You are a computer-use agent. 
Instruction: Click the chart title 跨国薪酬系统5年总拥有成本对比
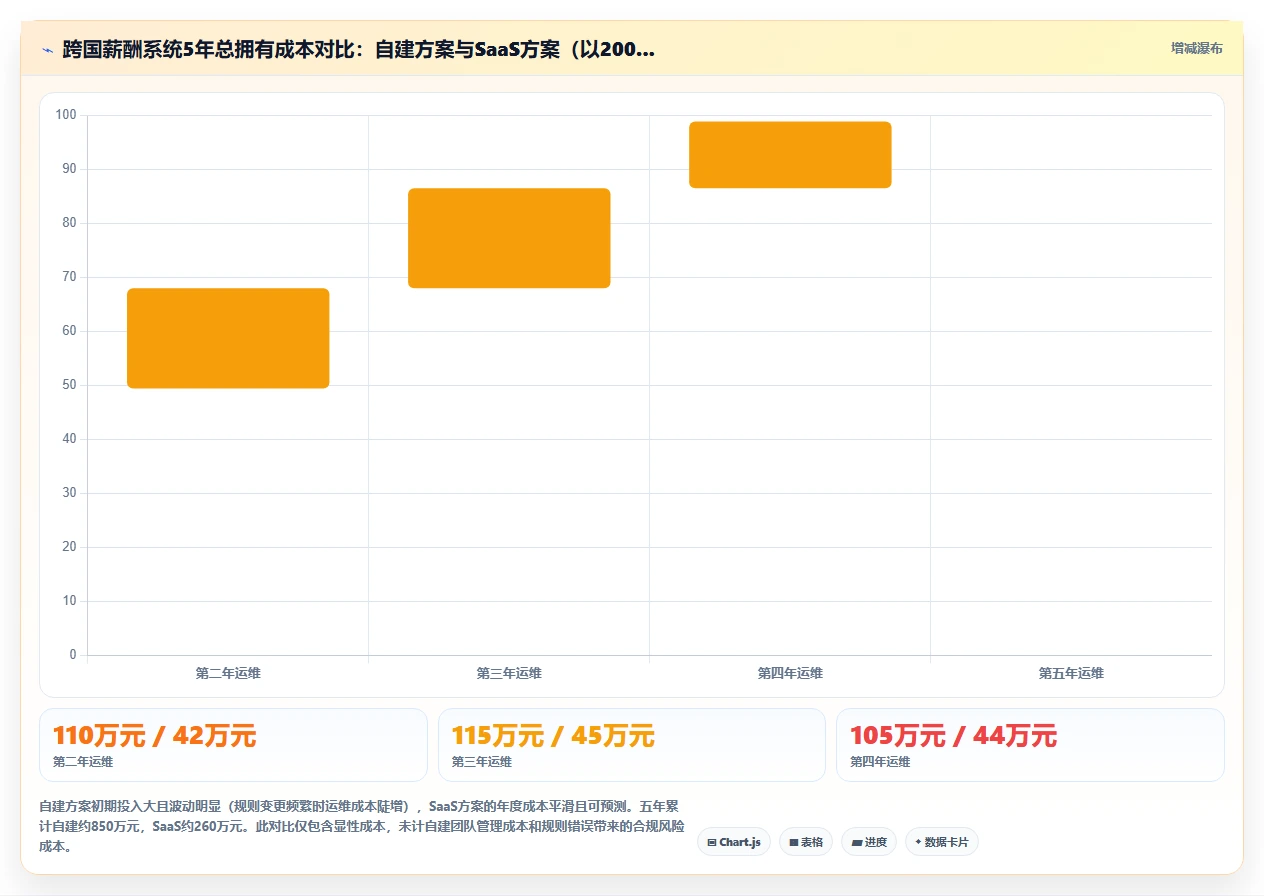[x=359, y=49]
